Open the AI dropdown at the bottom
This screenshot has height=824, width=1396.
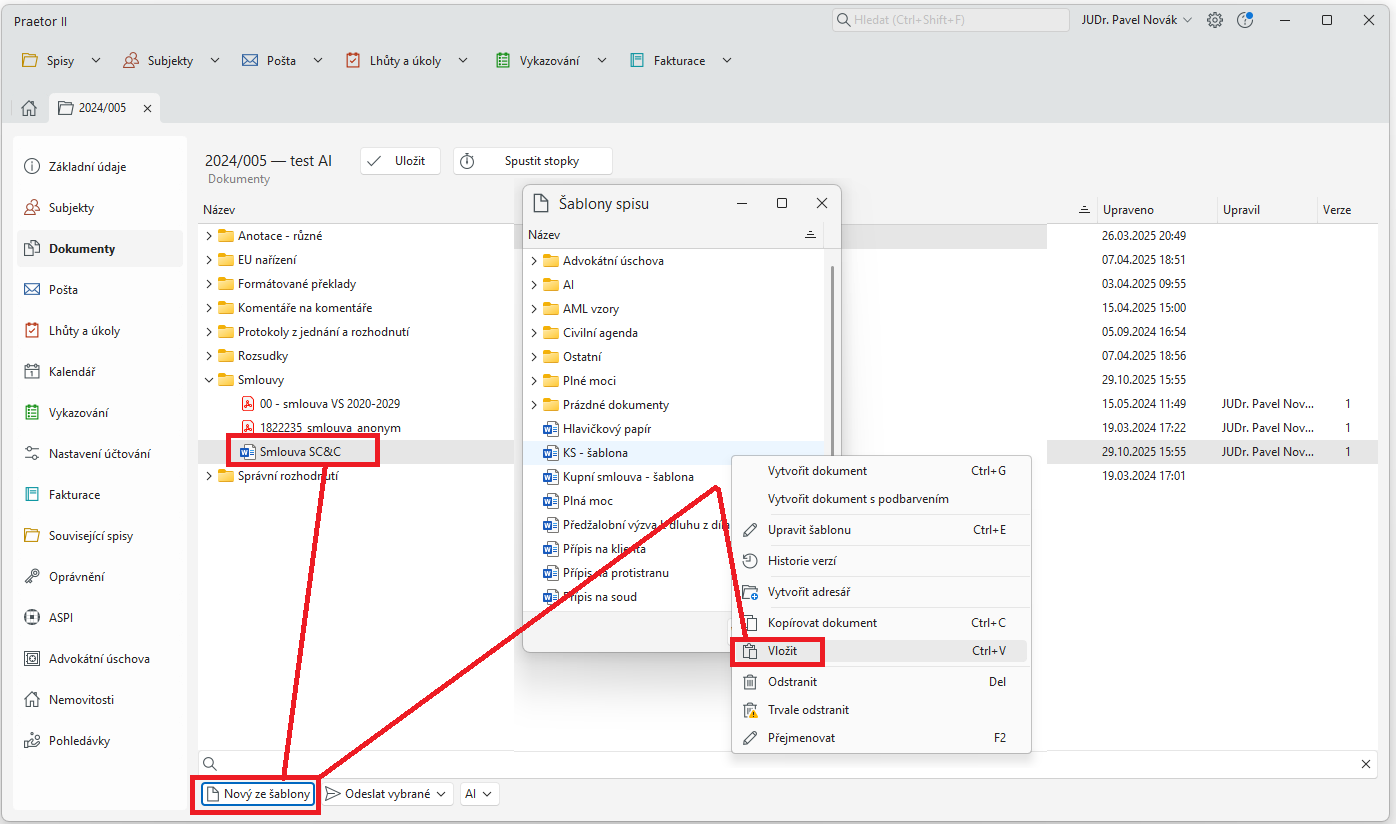coord(479,794)
